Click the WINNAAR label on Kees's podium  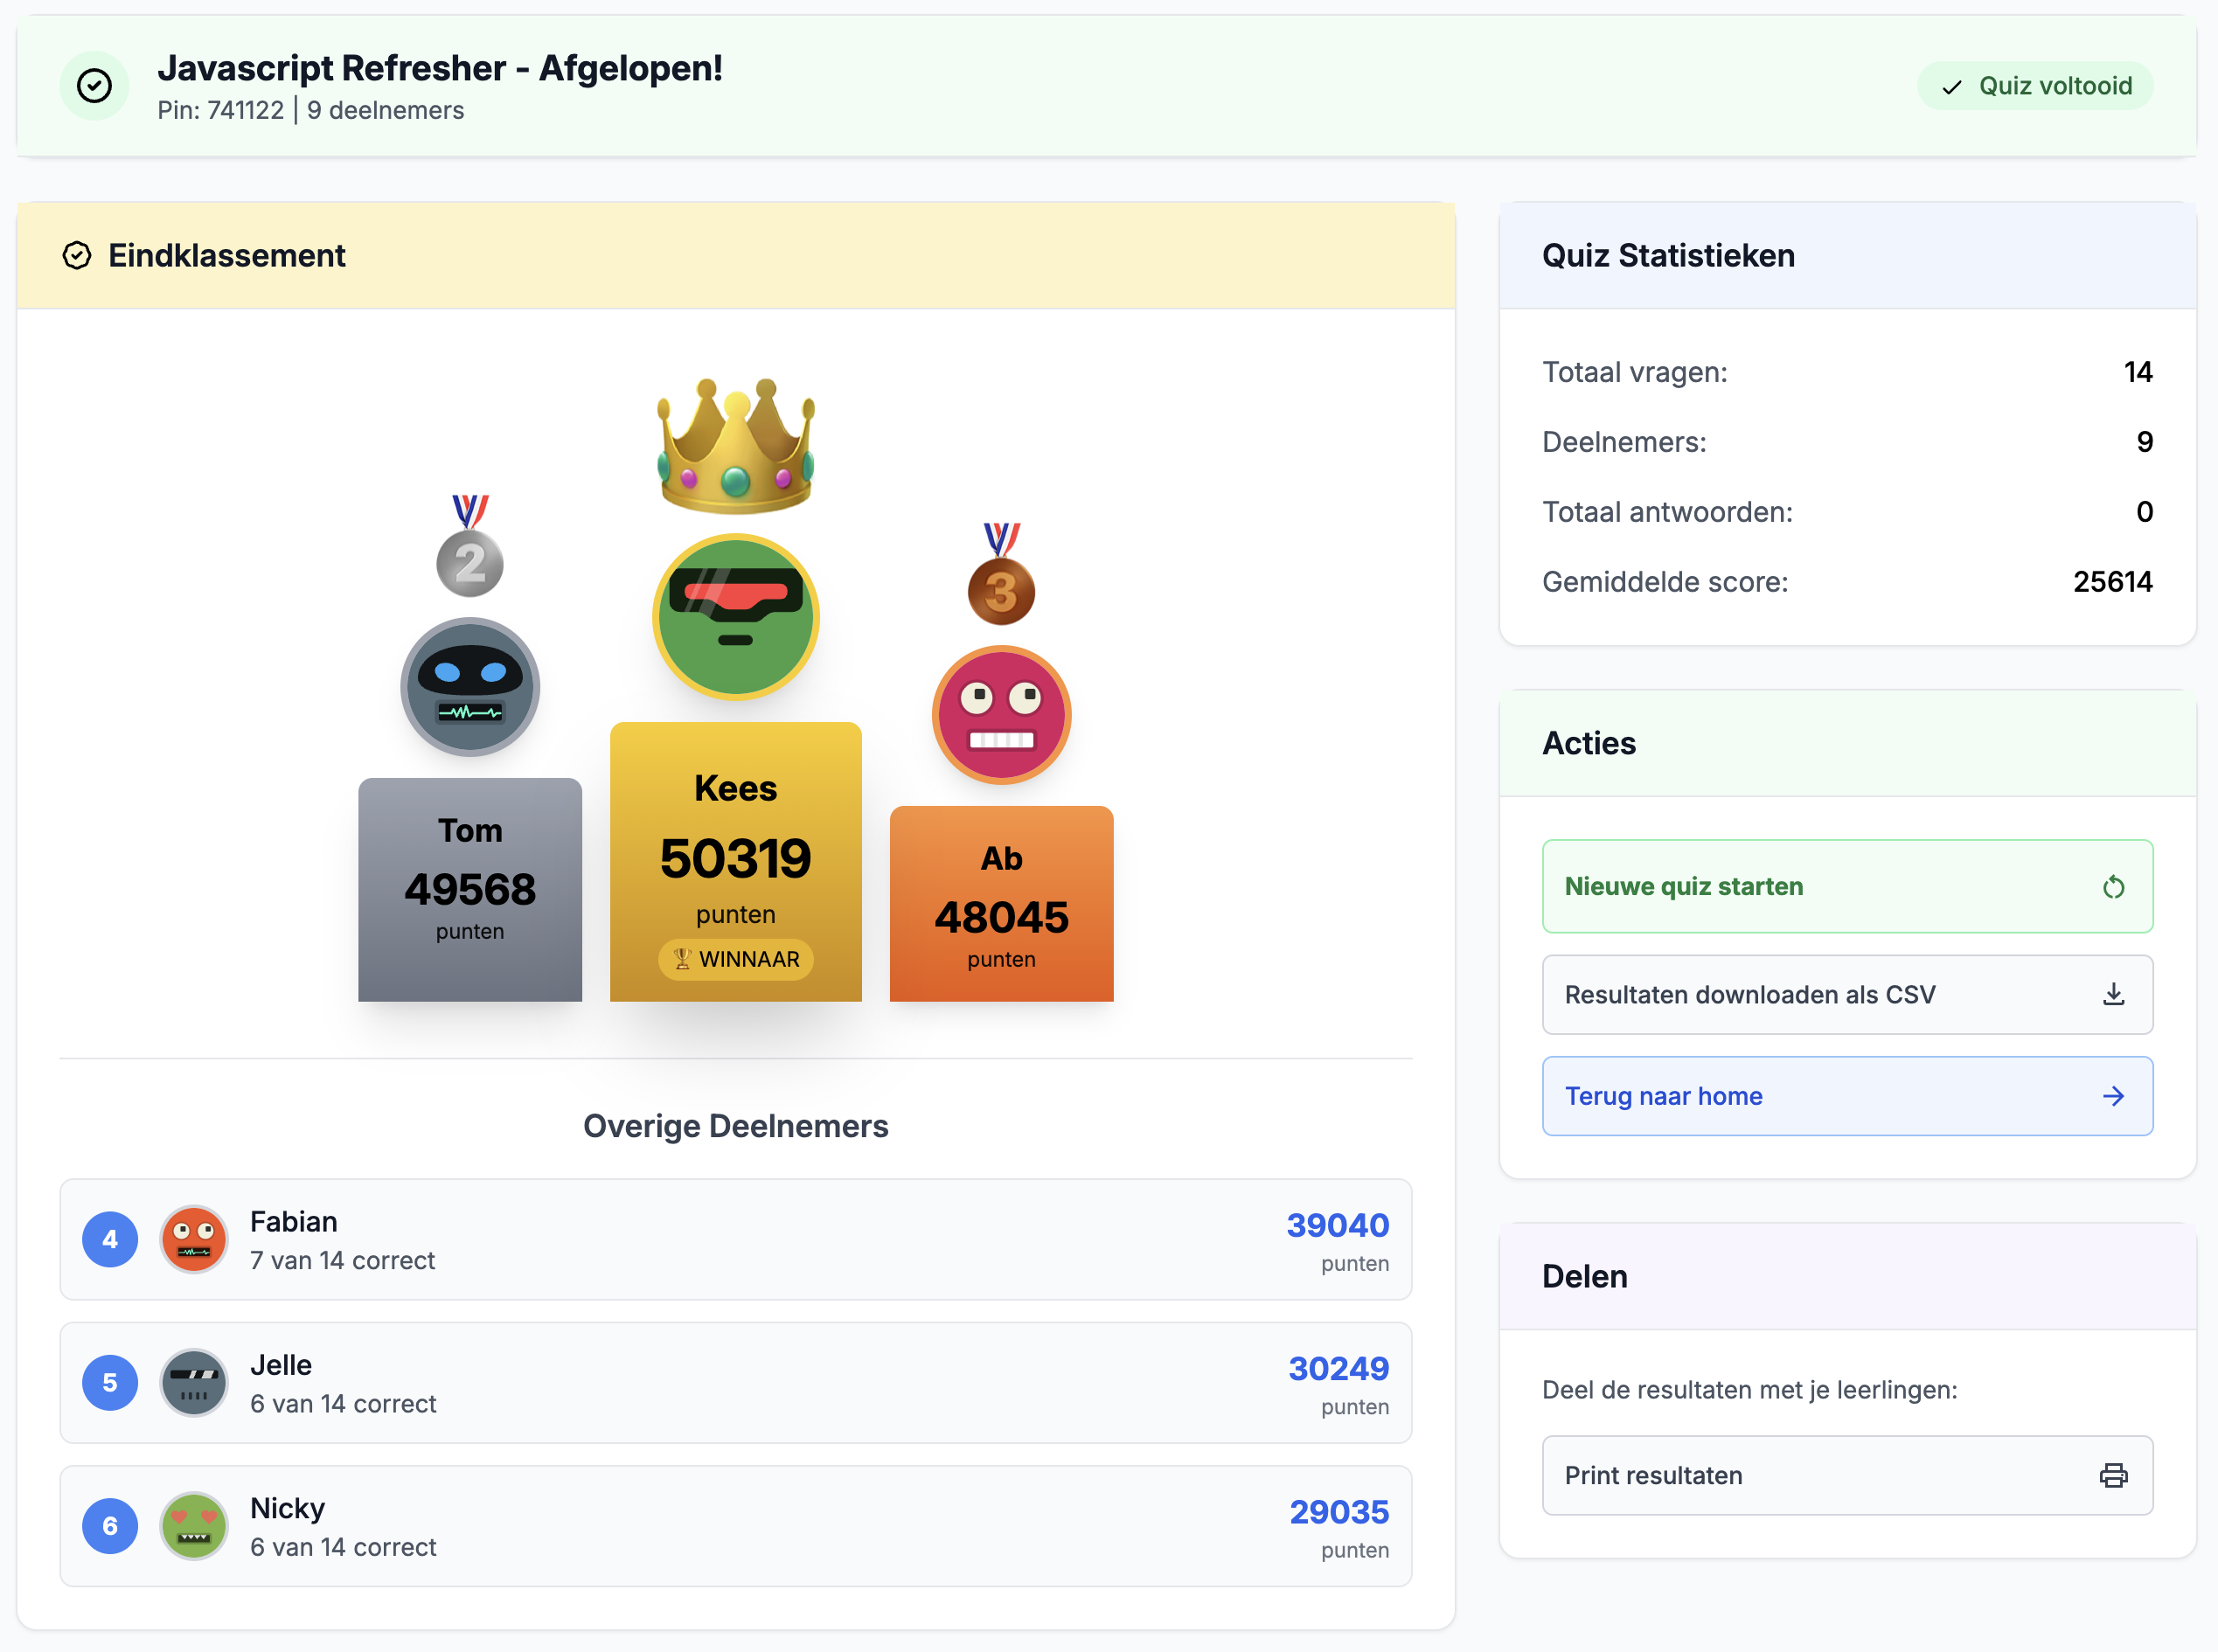click(x=735, y=959)
